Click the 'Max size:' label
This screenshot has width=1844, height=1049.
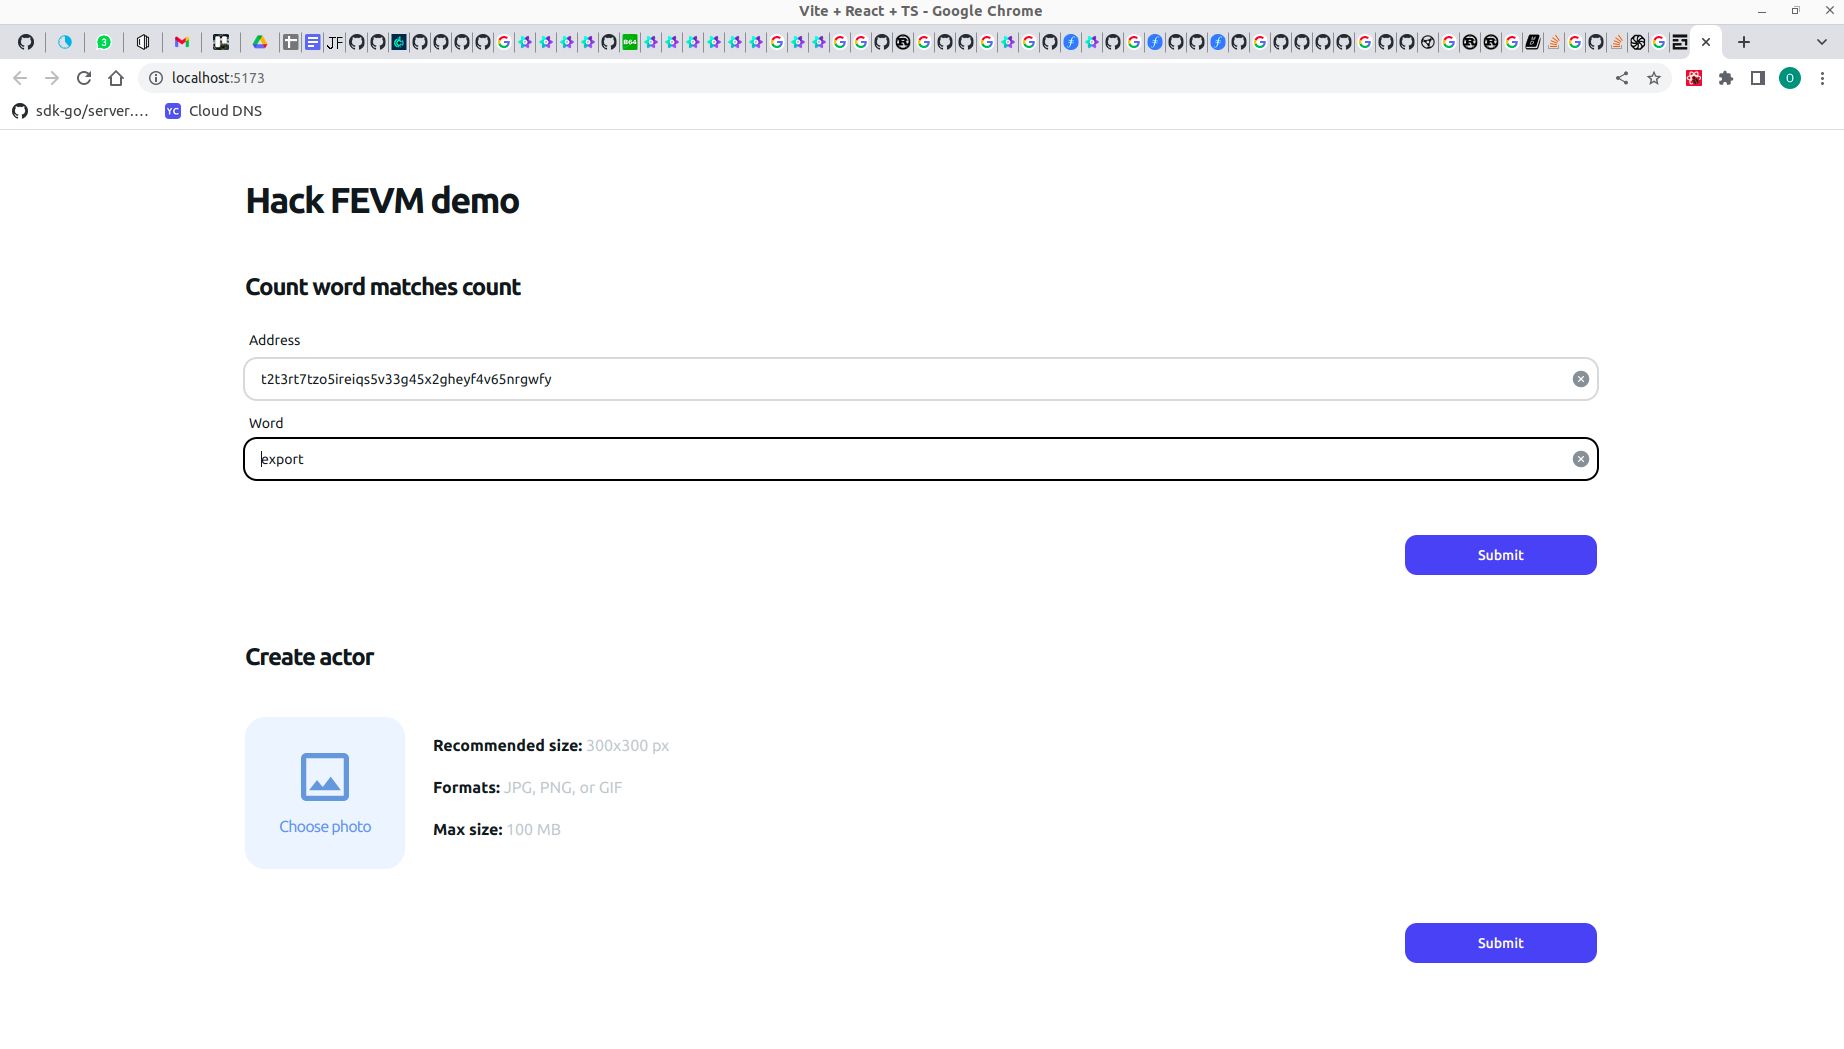pyautogui.click(x=468, y=830)
